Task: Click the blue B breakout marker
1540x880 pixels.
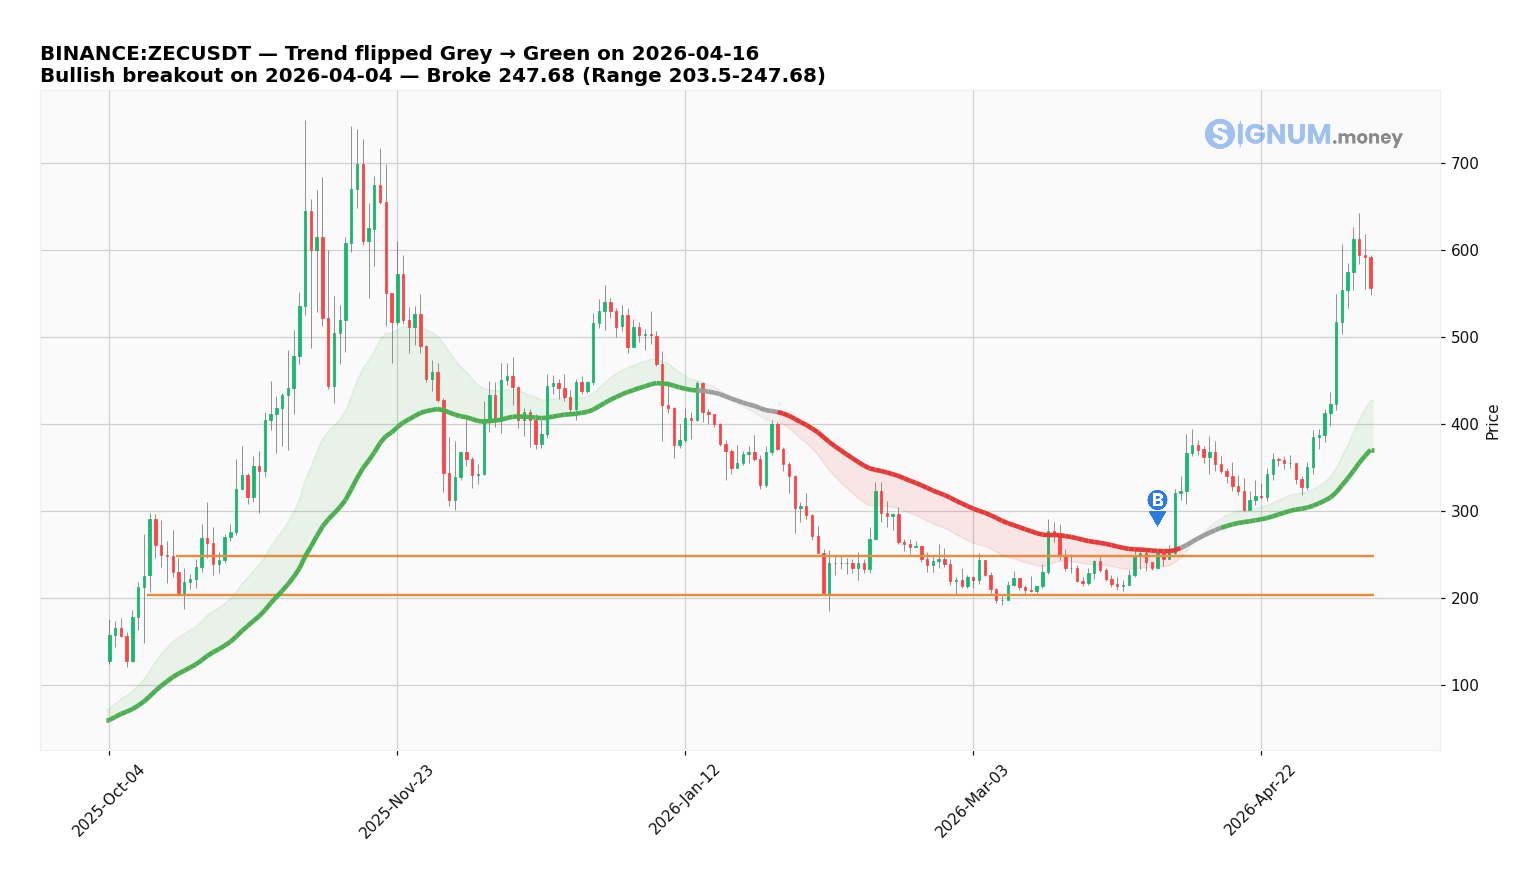Action: 1157,507
